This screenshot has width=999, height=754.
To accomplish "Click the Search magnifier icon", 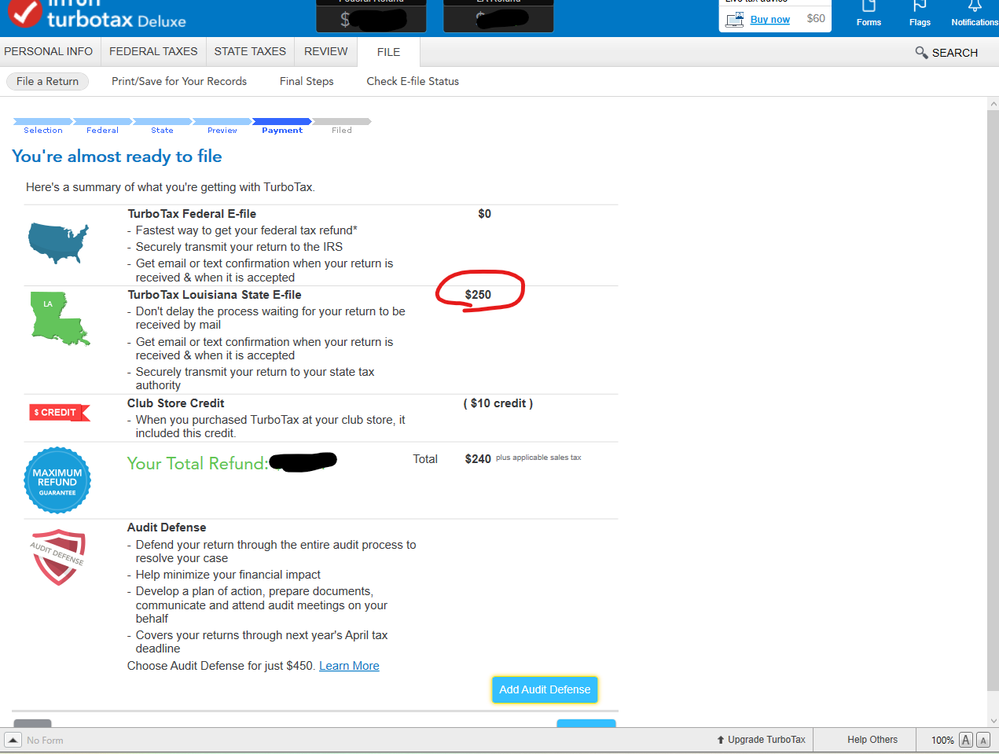I will pyautogui.click(x=921, y=53).
